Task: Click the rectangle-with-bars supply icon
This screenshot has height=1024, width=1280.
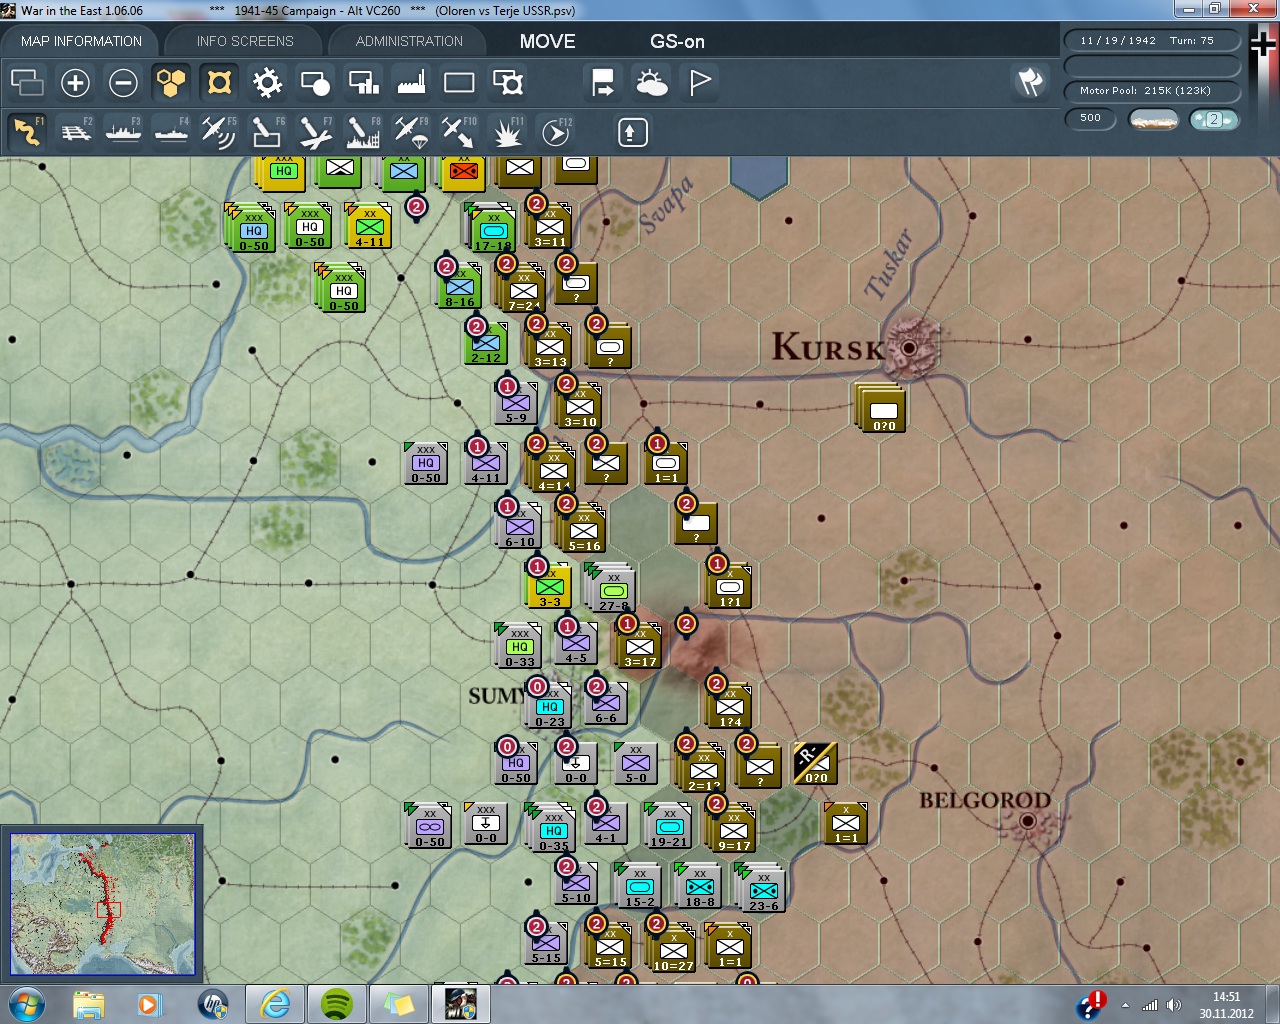Action: [363, 82]
